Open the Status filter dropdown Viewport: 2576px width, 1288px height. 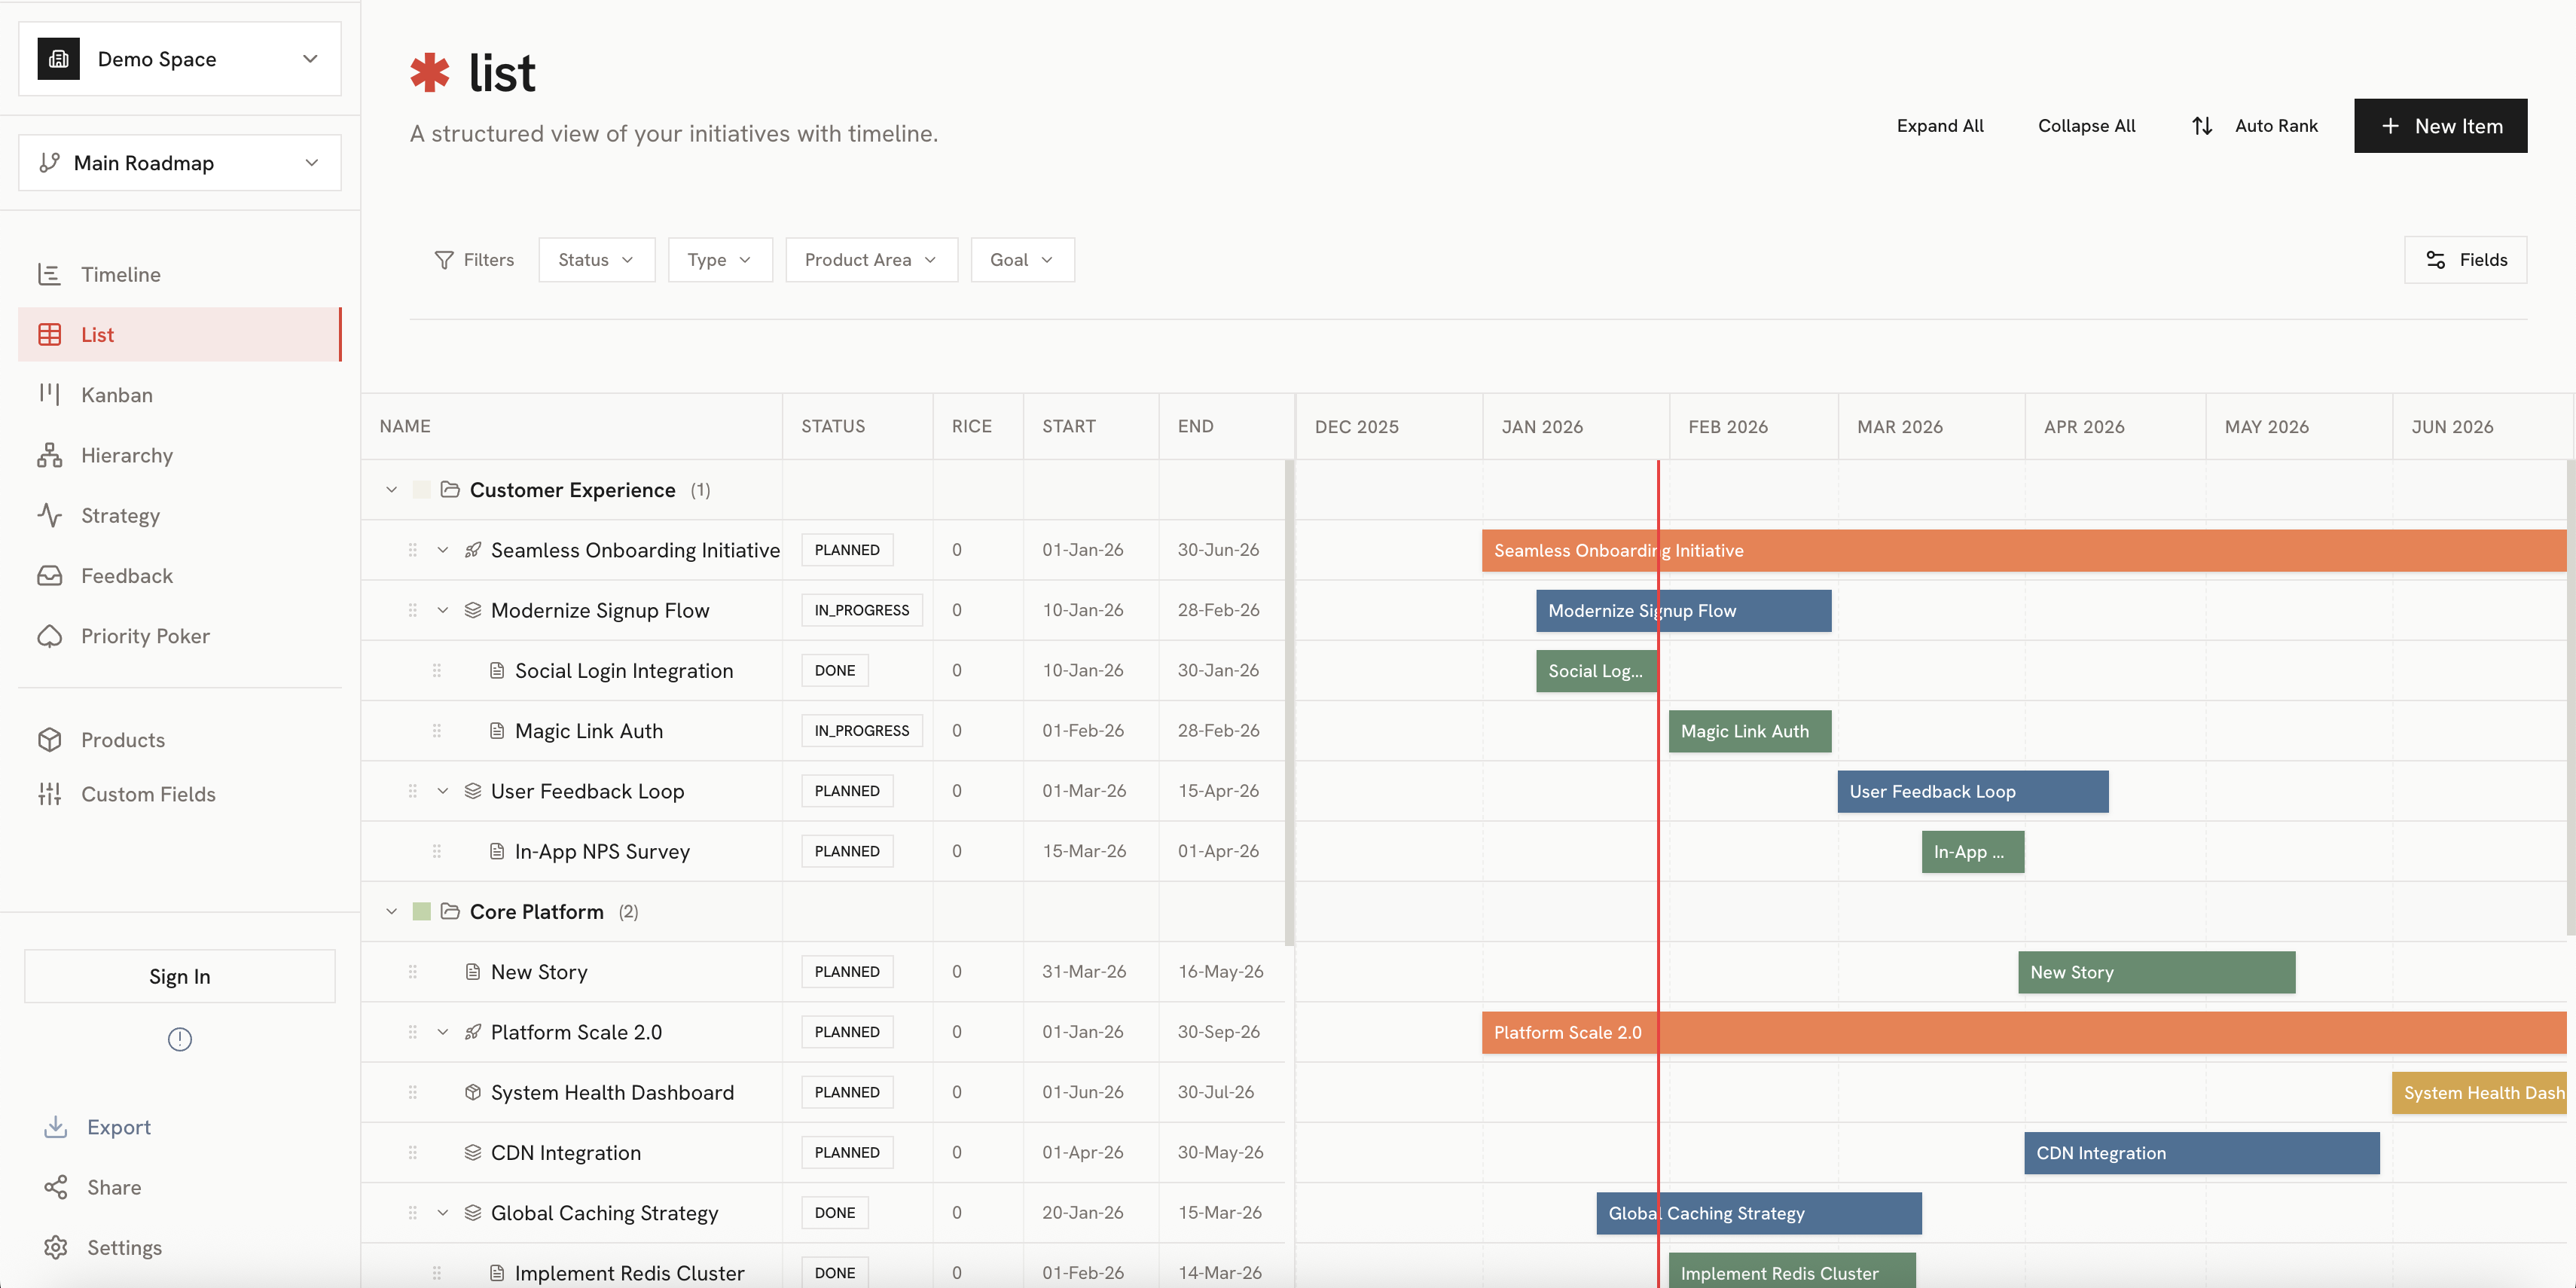click(596, 260)
